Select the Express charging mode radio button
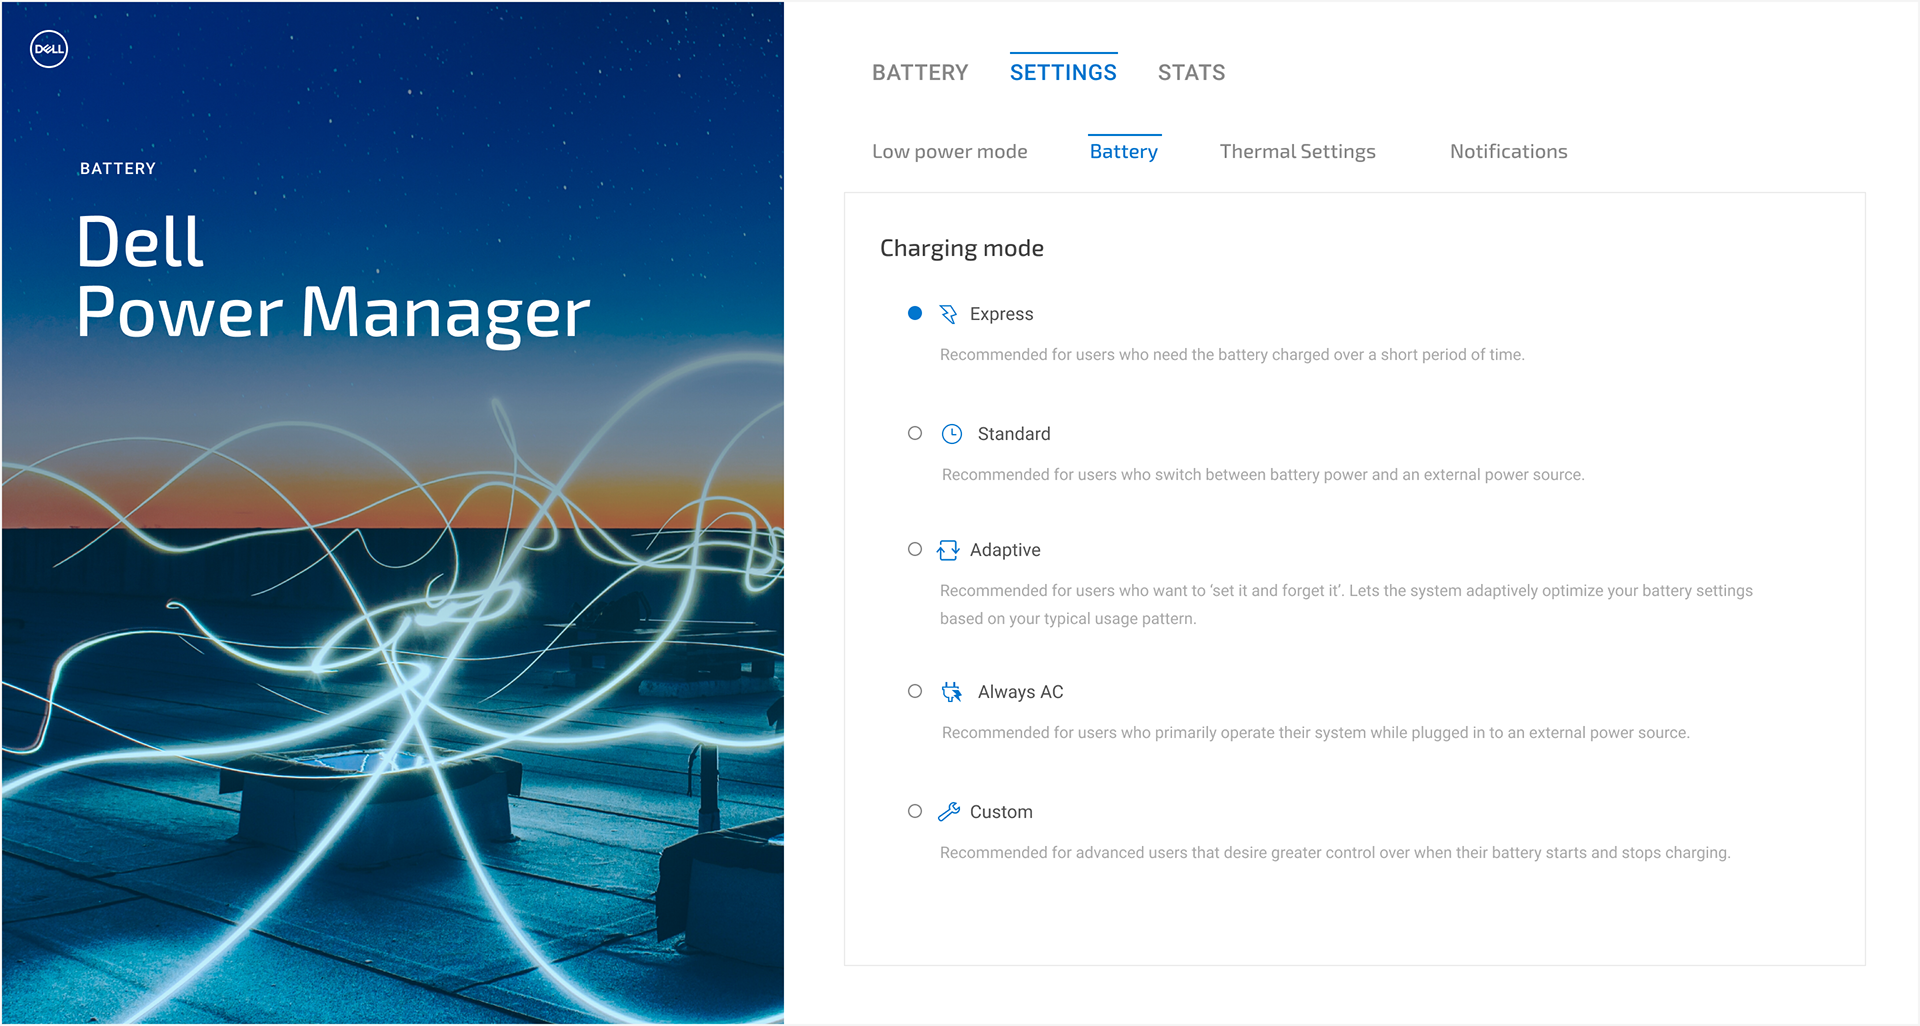This screenshot has height=1026, width=1920. point(915,313)
